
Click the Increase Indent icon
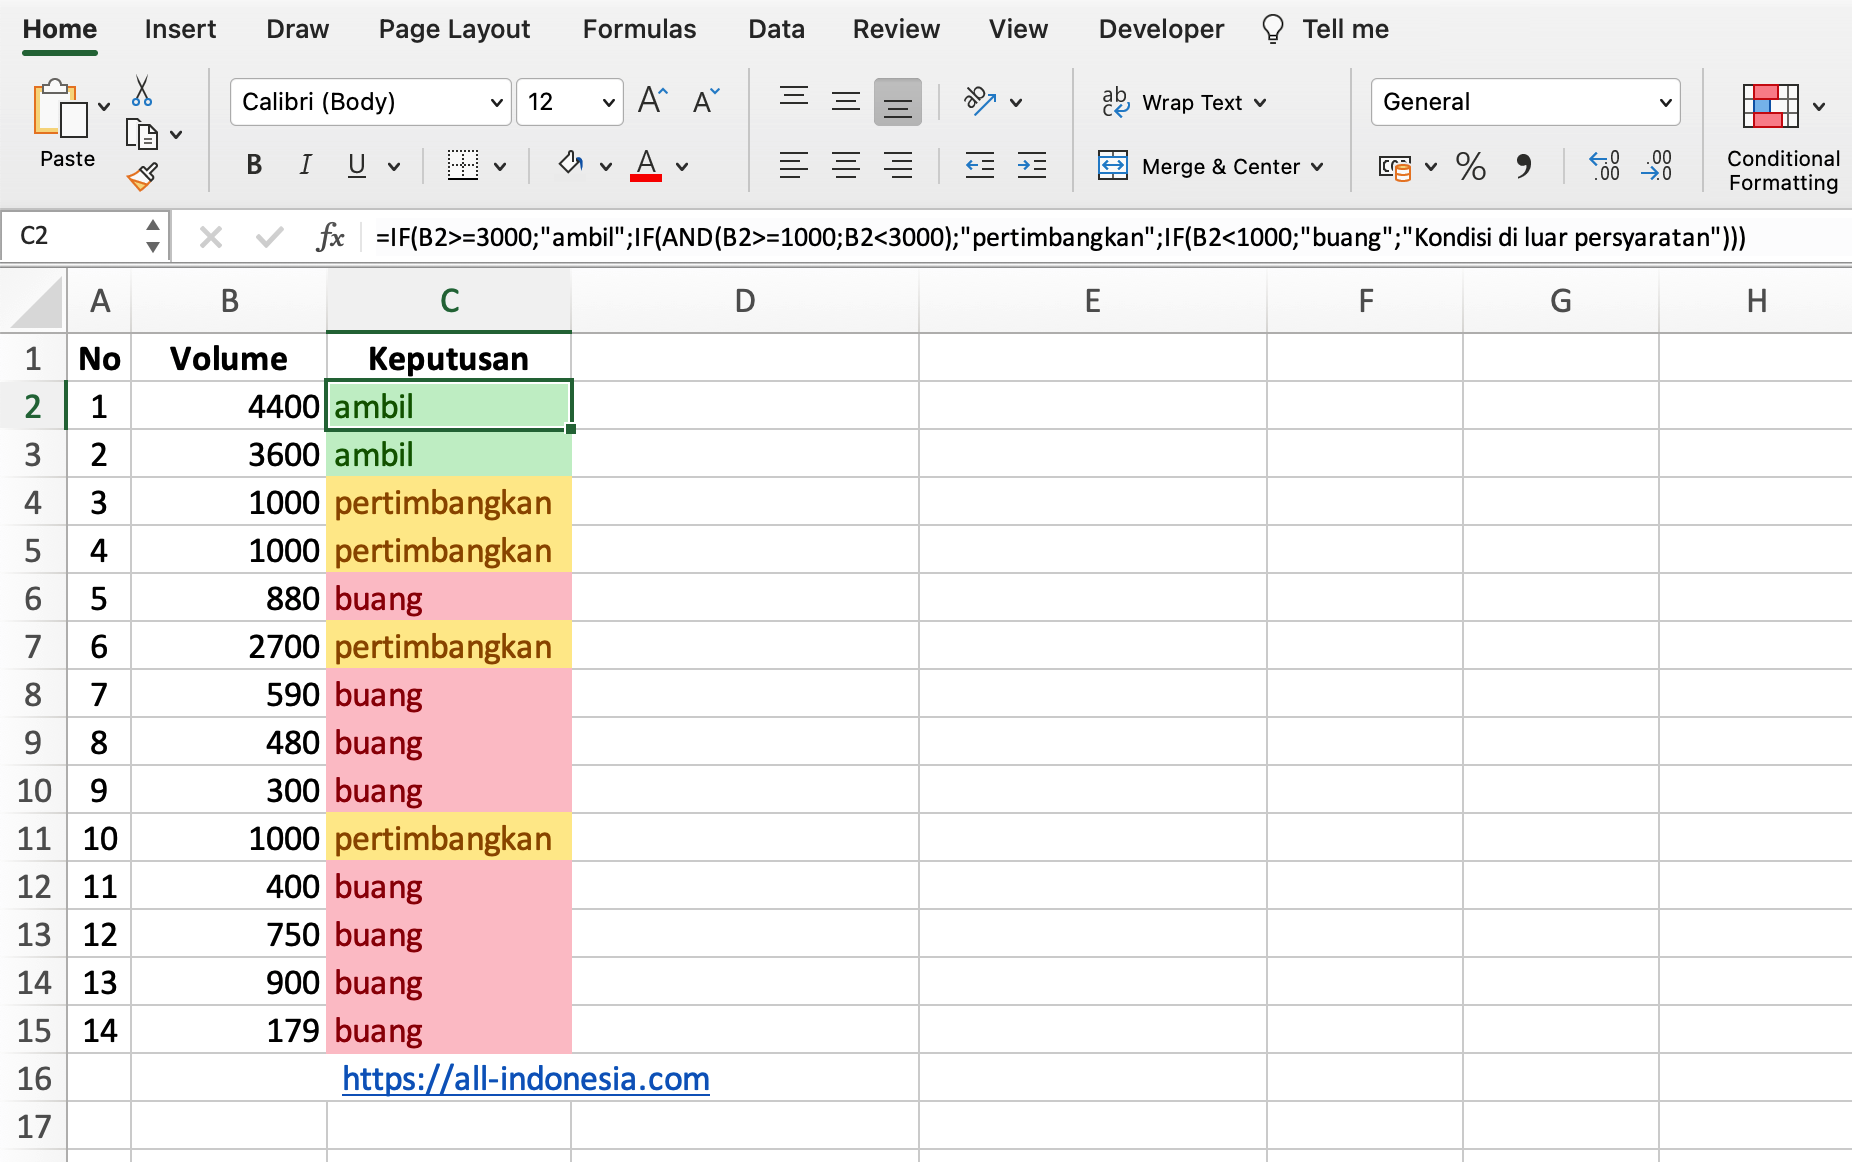(1031, 166)
